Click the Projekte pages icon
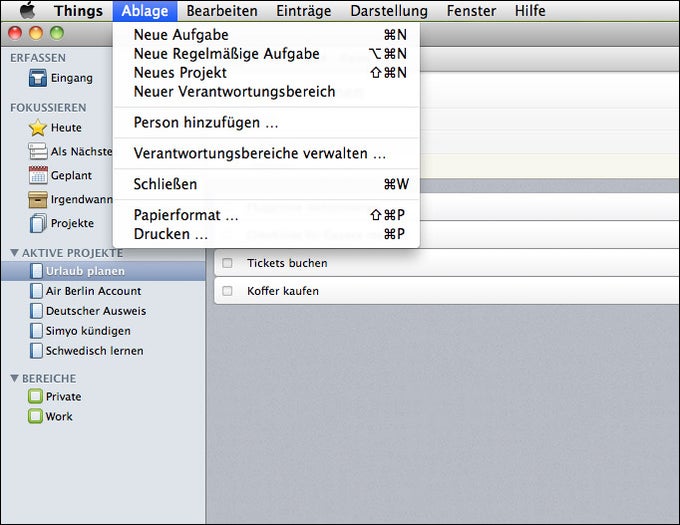This screenshot has height=525, width=680. coord(38,223)
